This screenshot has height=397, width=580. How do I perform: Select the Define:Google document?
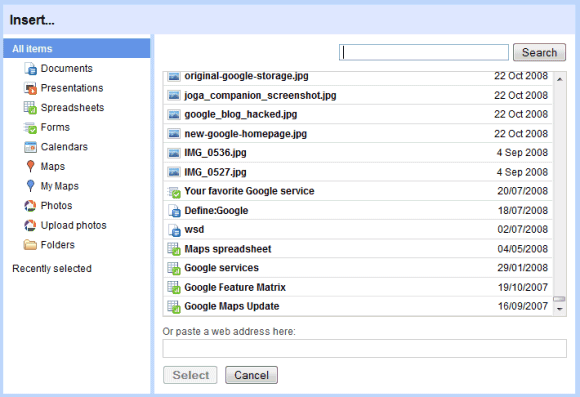(216, 211)
